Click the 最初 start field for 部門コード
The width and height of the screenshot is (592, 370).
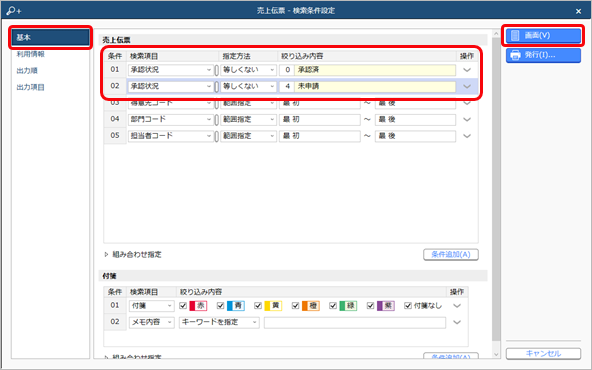tap(320, 119)
